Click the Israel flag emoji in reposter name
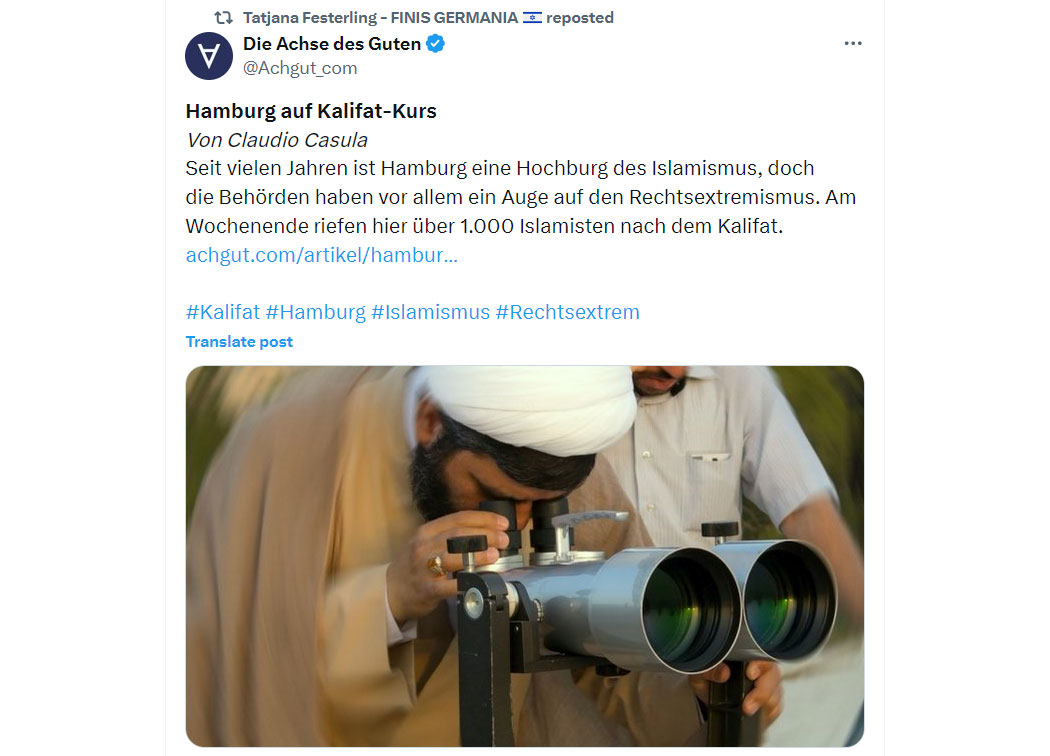 pyautogui.click(x=532, y=17)
